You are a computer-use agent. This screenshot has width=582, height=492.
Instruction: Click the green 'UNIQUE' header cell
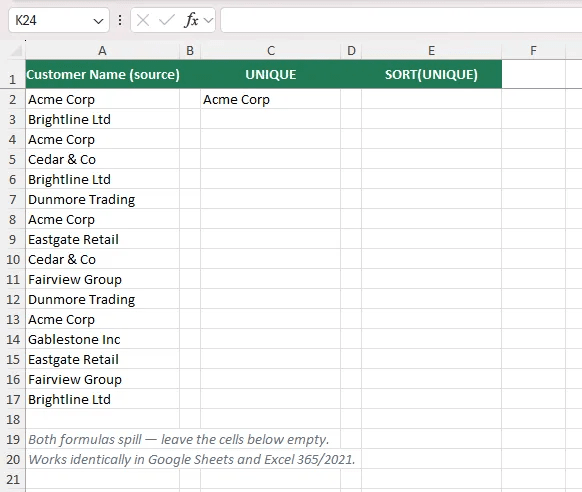point(271,74)
